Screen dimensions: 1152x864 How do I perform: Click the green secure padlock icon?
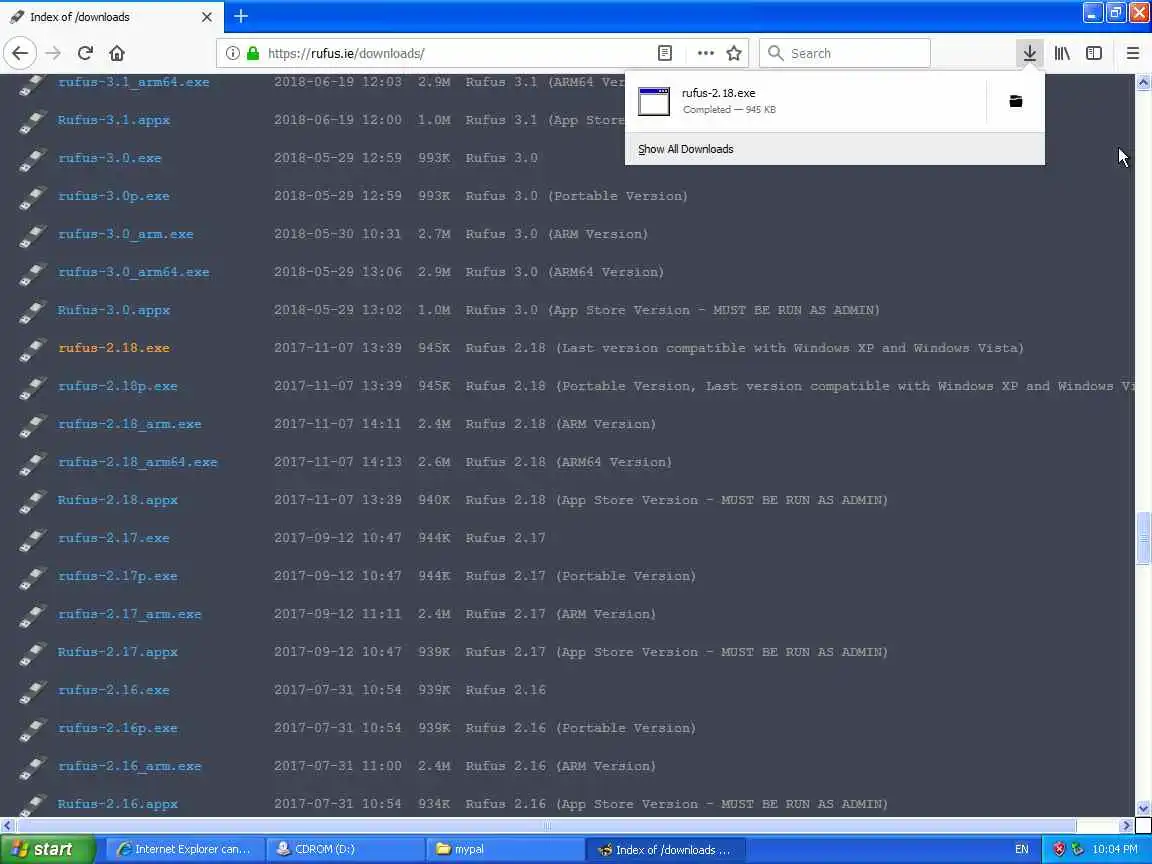pos(253,53)
